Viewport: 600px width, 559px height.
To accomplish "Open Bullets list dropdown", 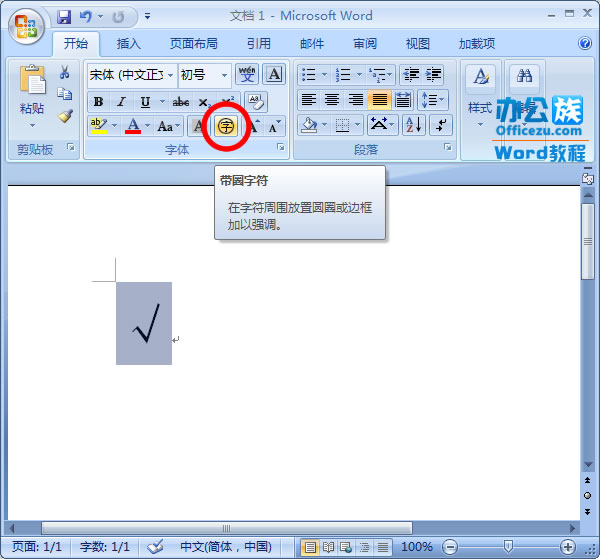I will click(x=324, y=74).
